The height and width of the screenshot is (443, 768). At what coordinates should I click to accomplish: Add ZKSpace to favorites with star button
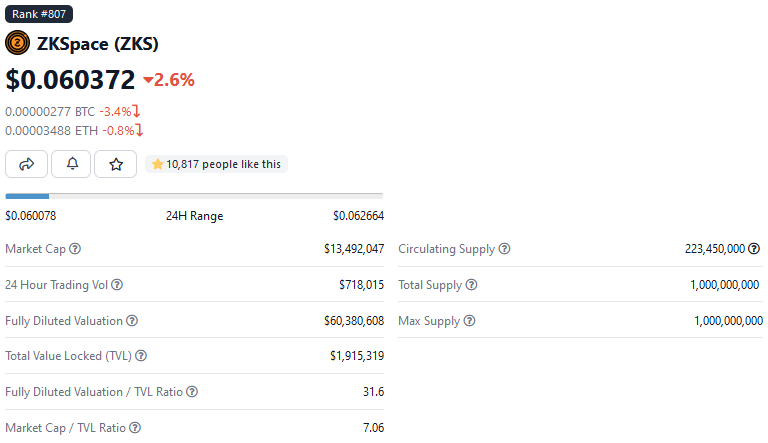pos(116,164)
